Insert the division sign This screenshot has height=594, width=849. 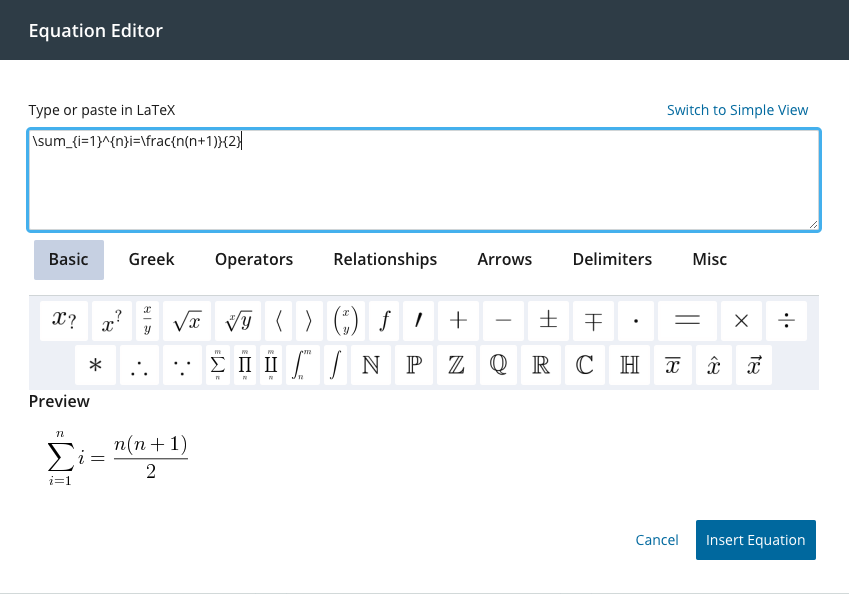tap(787, 321)
